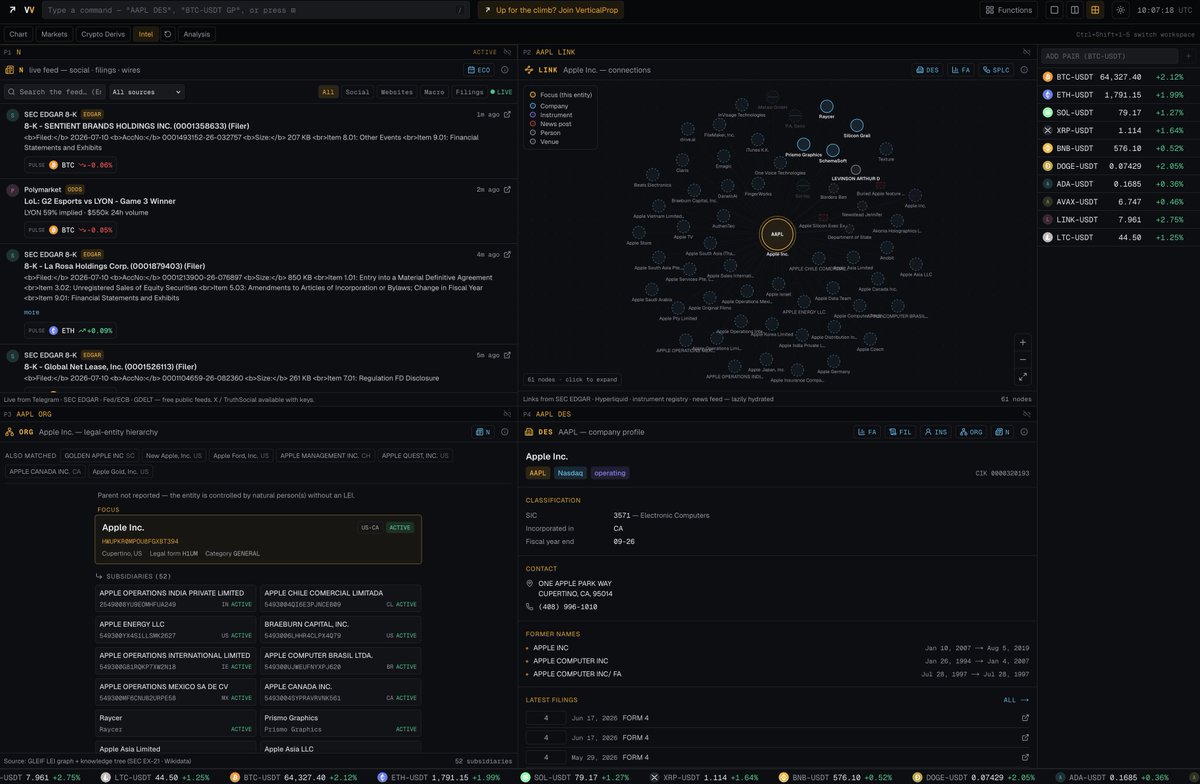This screenshot has height=784, width=1200.
Task: Switch to the Crypto Derivs tab
Action: [x=103, y=34]
